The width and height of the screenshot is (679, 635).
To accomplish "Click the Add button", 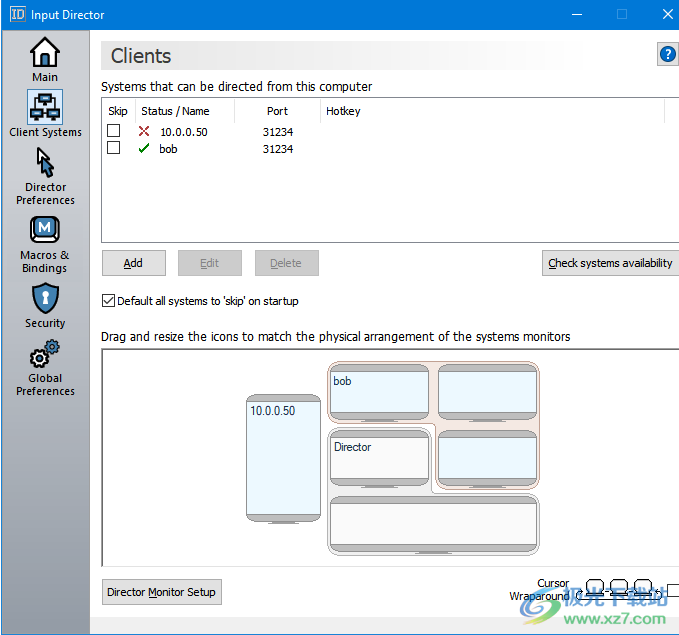I will 133,263.
